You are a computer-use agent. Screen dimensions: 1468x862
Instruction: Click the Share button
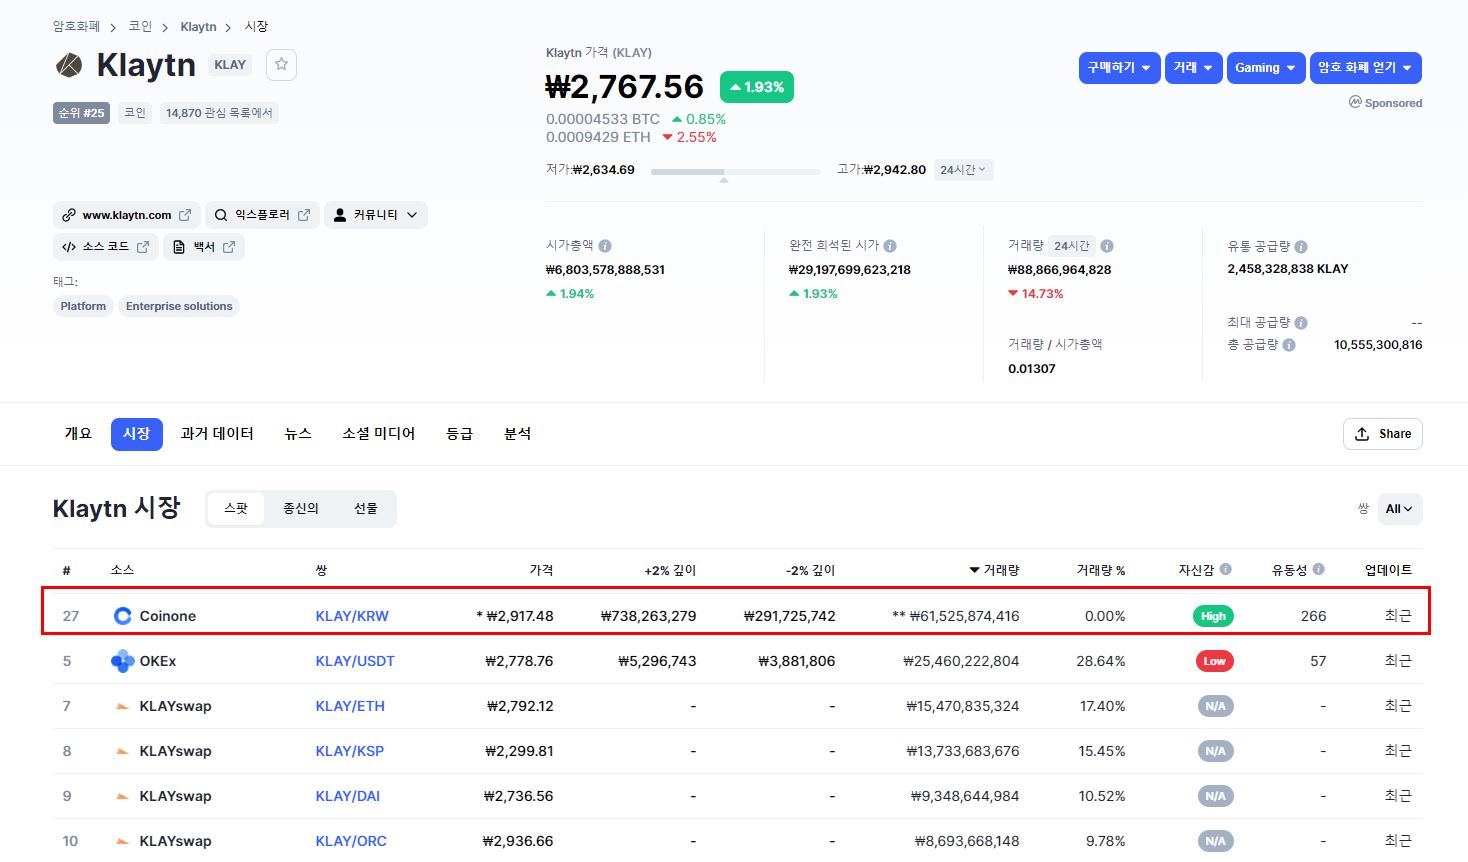[1383, 434]
